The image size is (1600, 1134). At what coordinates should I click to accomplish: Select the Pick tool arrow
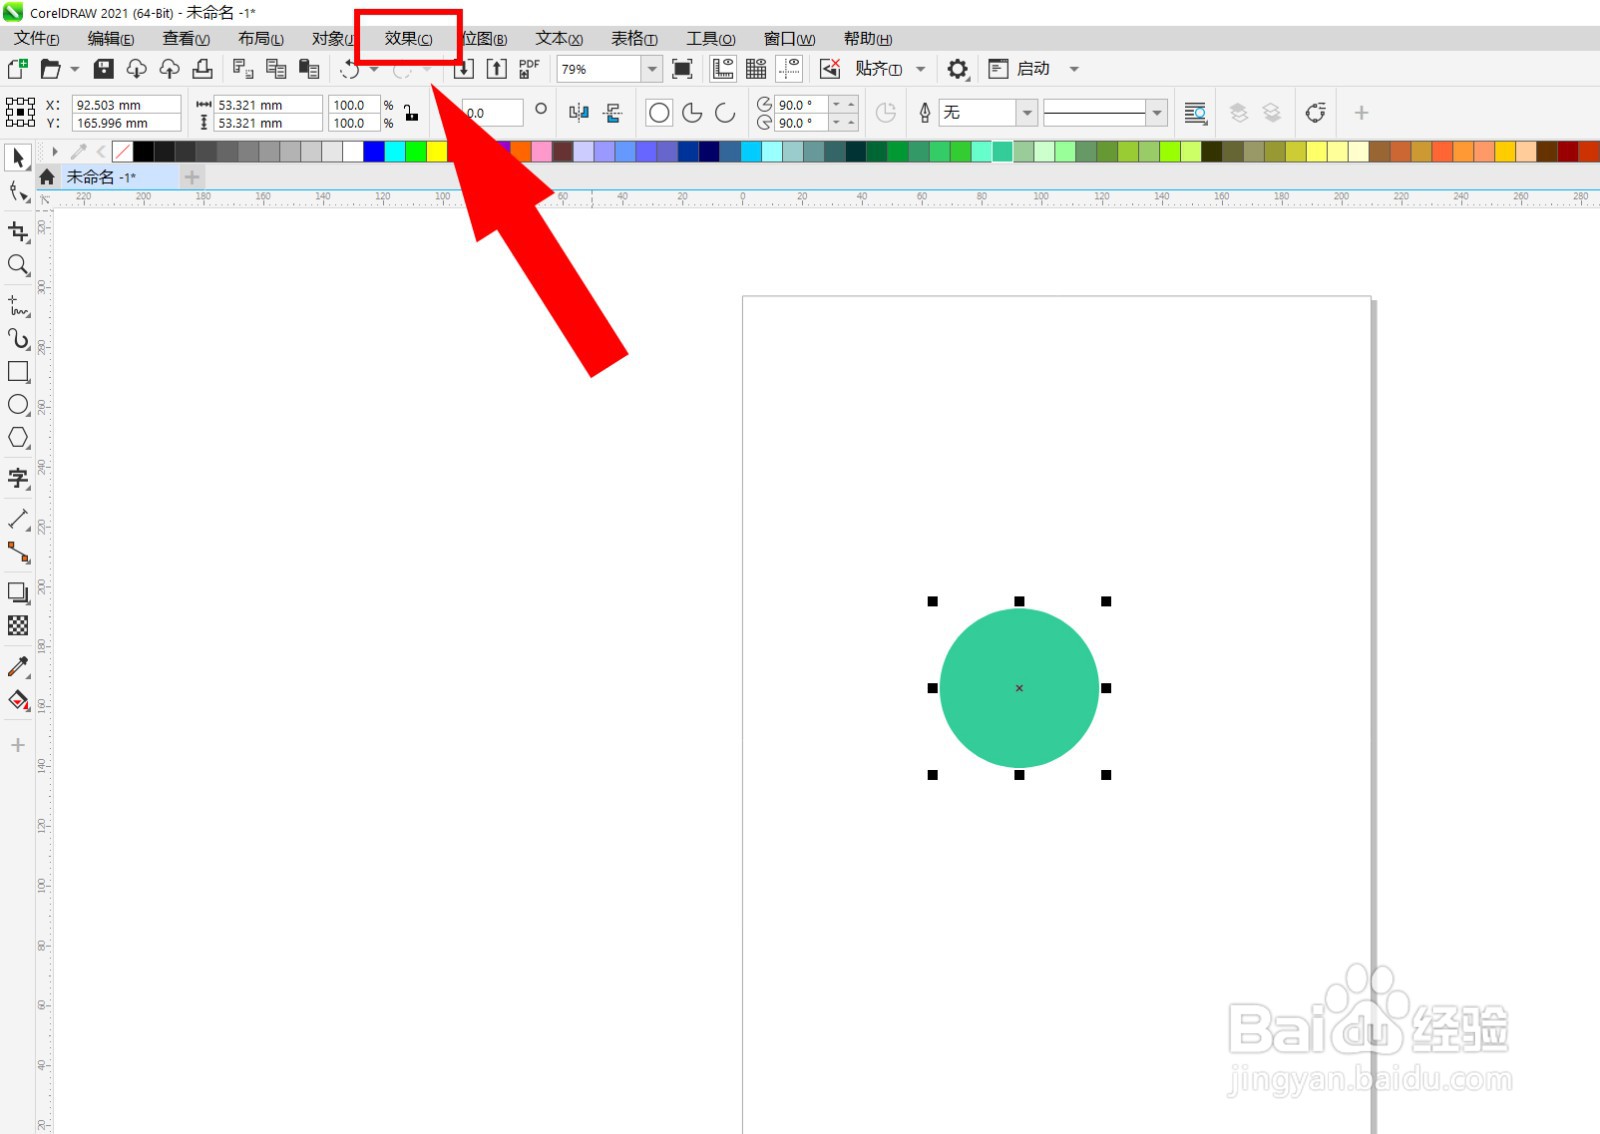click(x=18, y=158)
